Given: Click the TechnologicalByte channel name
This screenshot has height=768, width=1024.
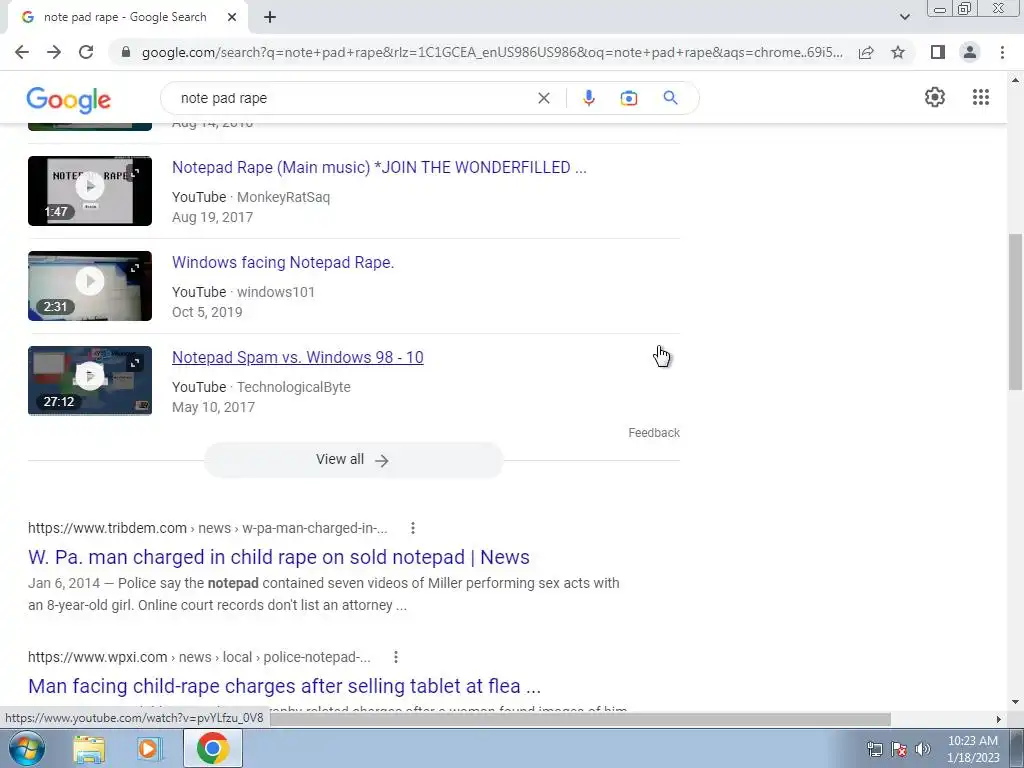Looking at the screenshot, I should [294, 387].
